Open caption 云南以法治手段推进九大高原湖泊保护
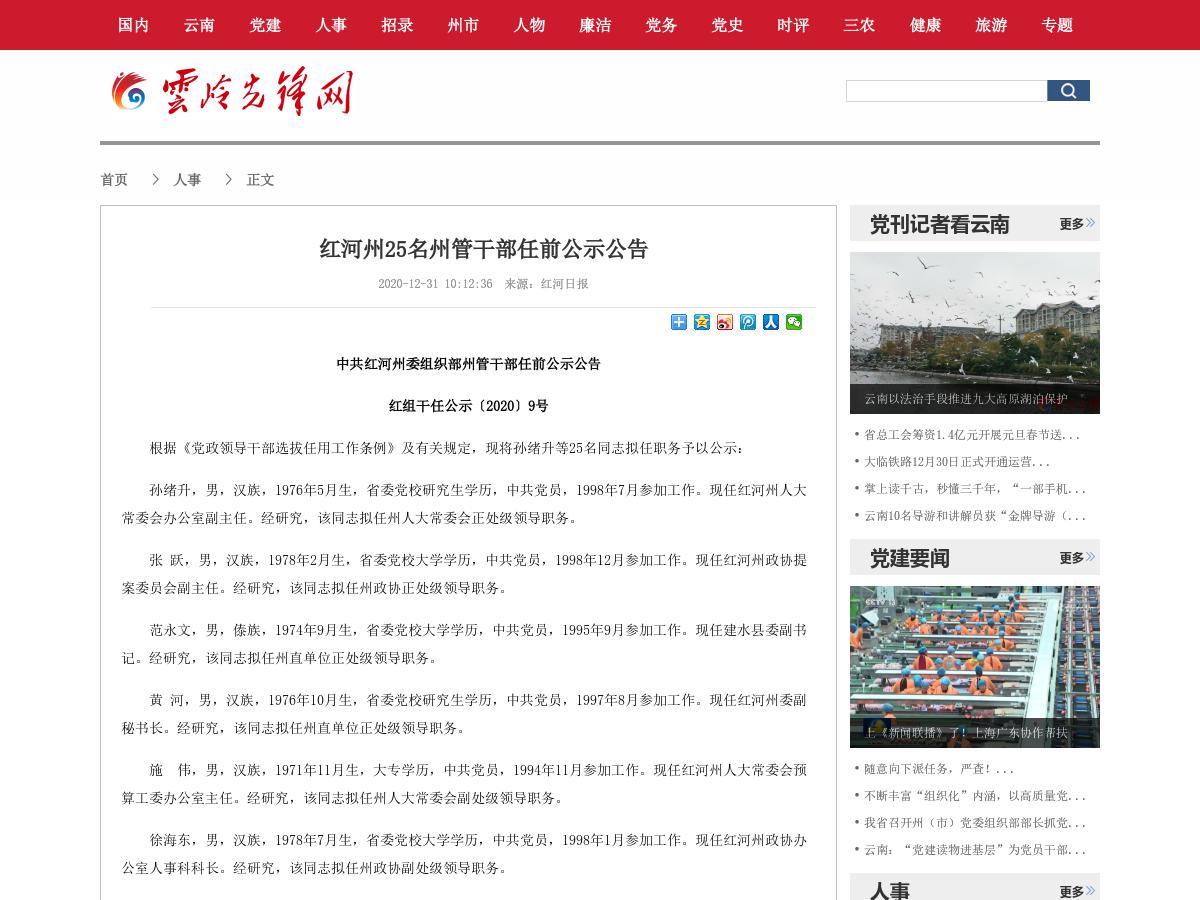This screenshot has width=1200, height=900. pos(966,399)
